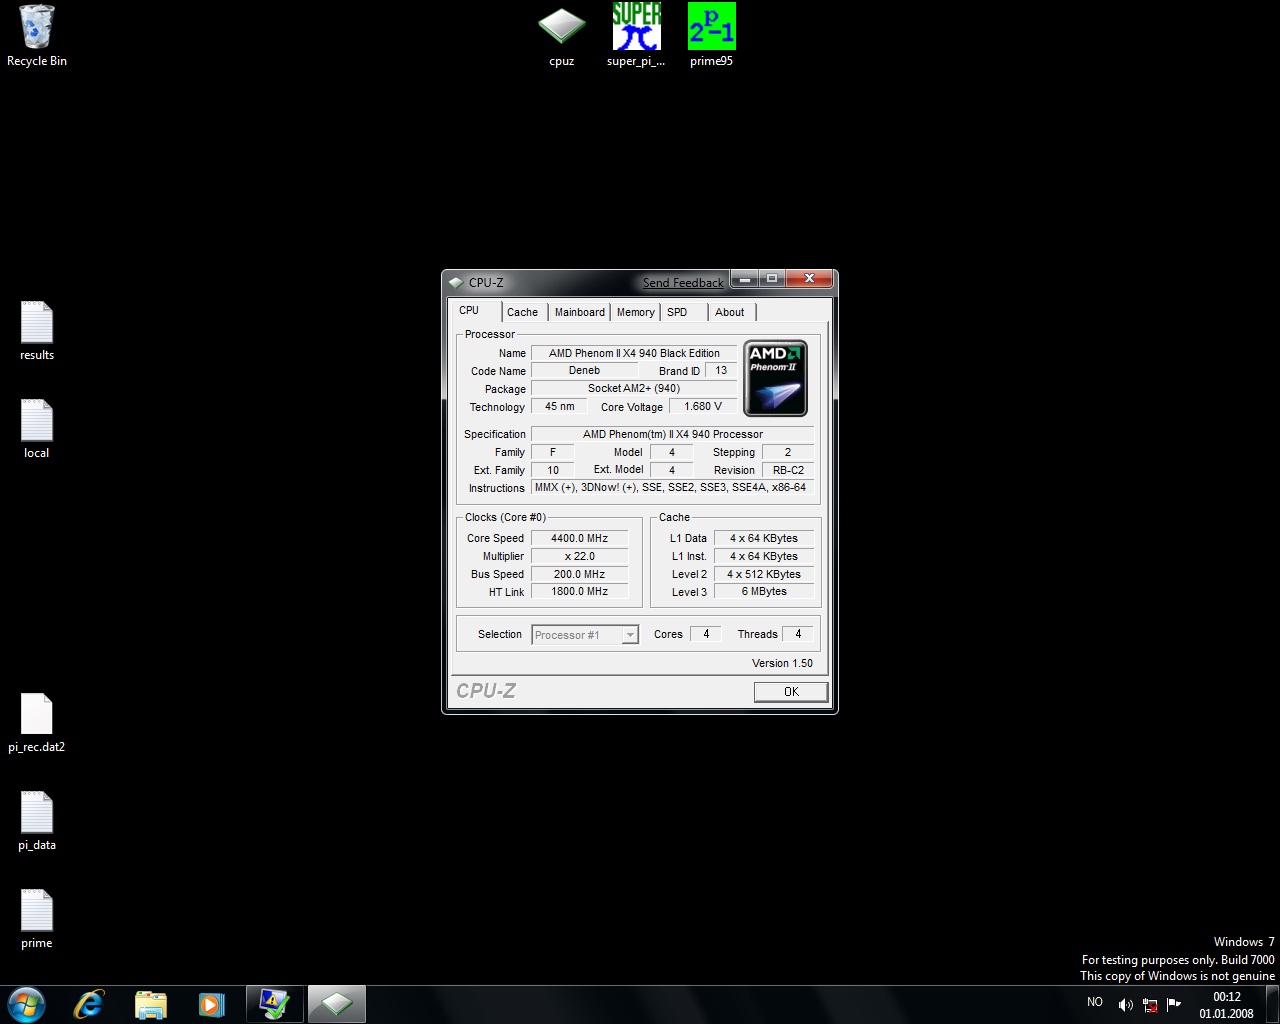Image resolution: width=1280 pixels, height=1024 pixels.
Task: Open the Windows Start orb
Action: [x=26, y=1004]
